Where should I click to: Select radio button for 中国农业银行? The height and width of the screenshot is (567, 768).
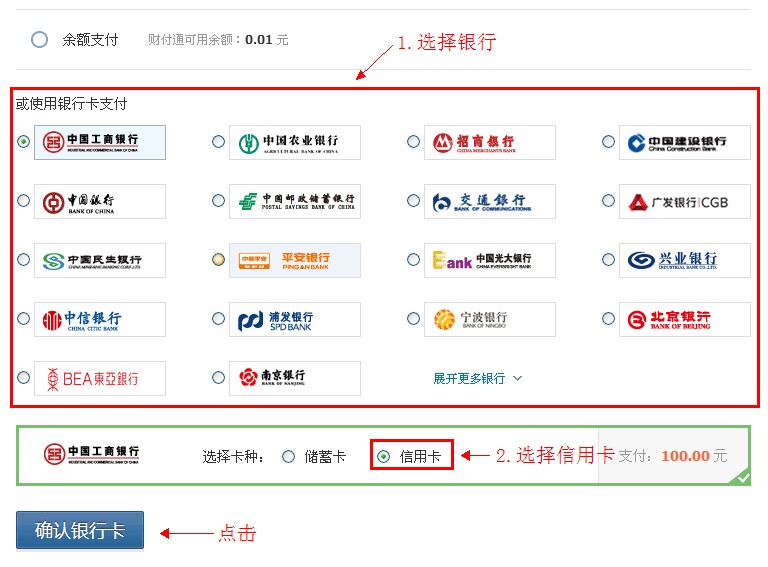tap(218, 142)
